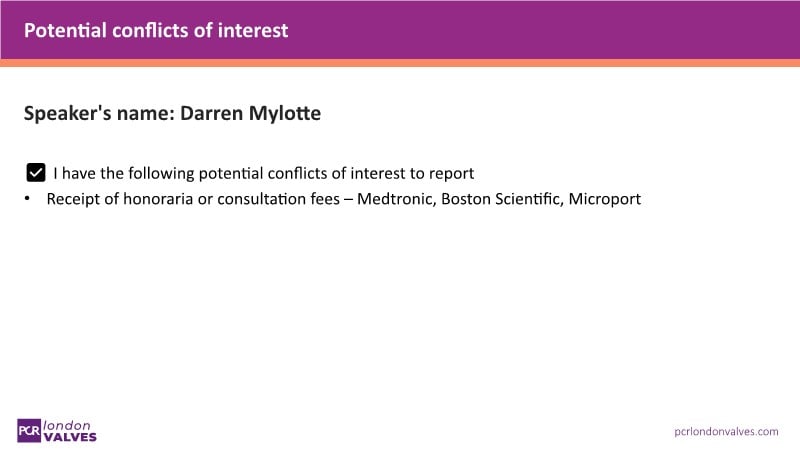Screen dimensions: 800x450
Task: Click the bullet point marker before 'Receipt'
Action: [x=29, y=199]
